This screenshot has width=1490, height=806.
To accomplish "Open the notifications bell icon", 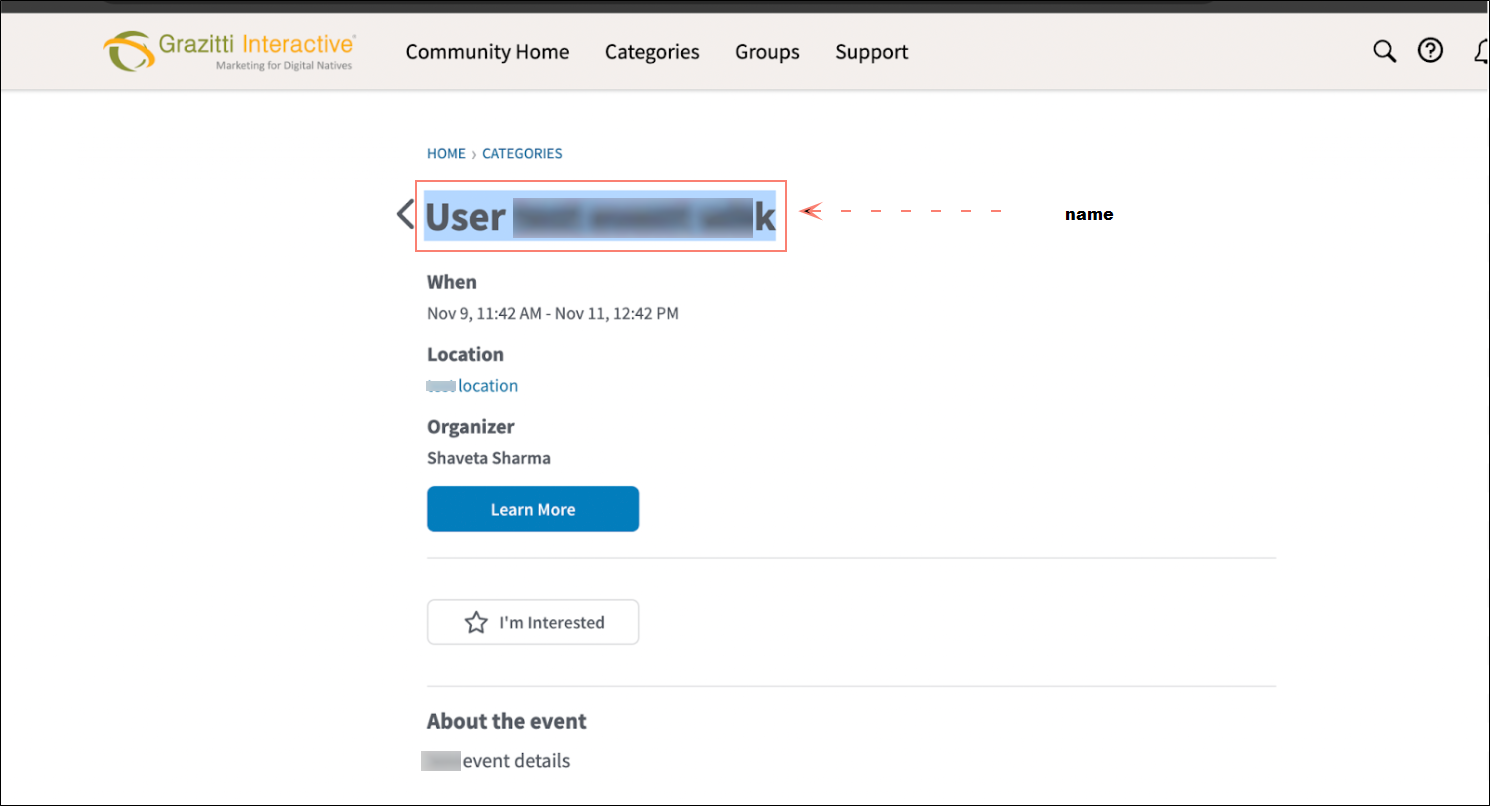I will pos(1482,52).
